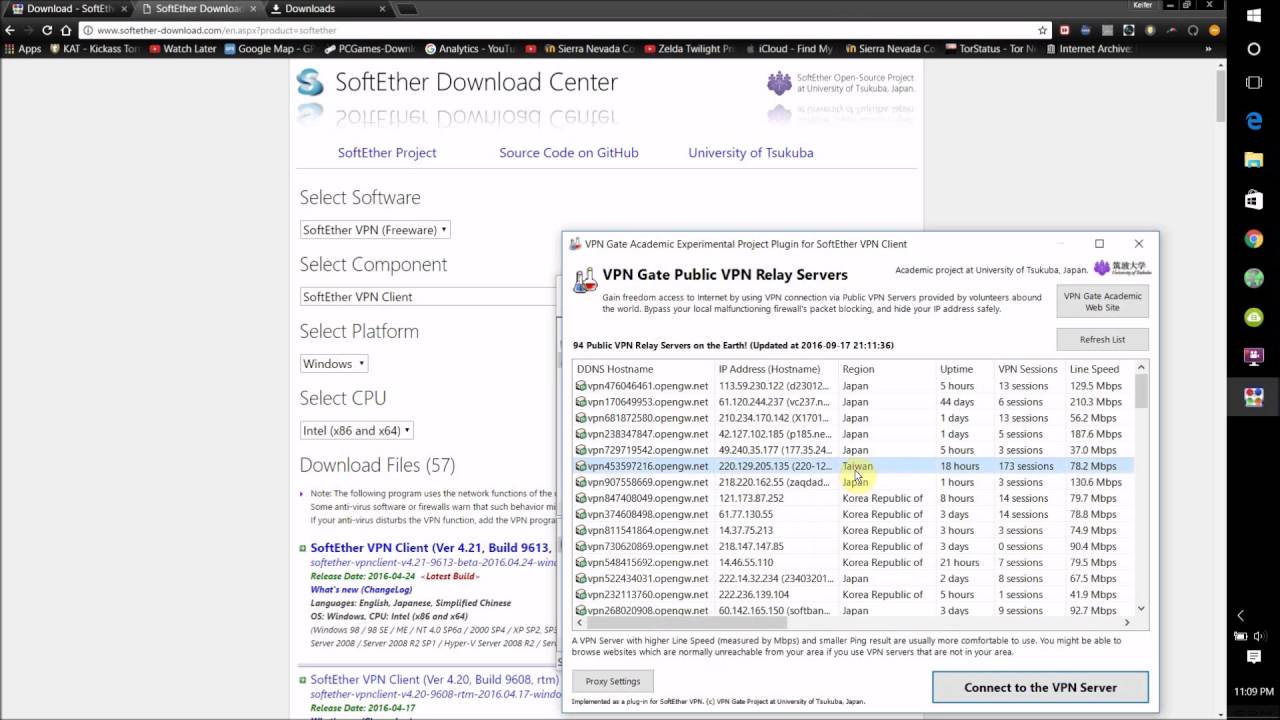Viewport: 1280px width, 720px height.
Task: Go to Chrome home page icon
Action: click(66, 30)
